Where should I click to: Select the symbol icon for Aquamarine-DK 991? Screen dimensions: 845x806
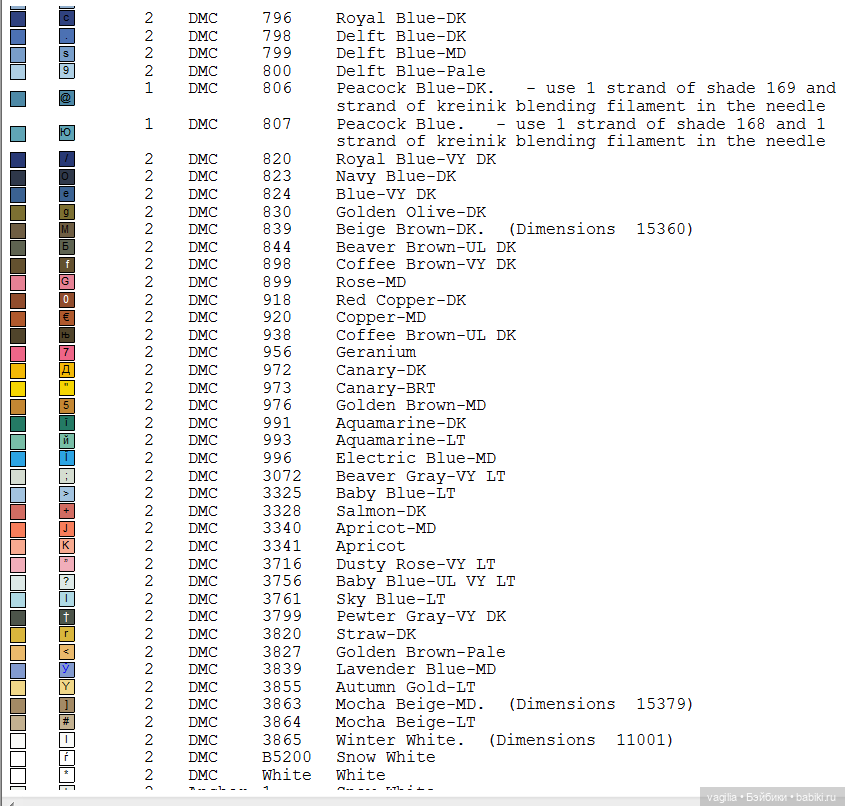pyautogui.click(x=67, y=423)
